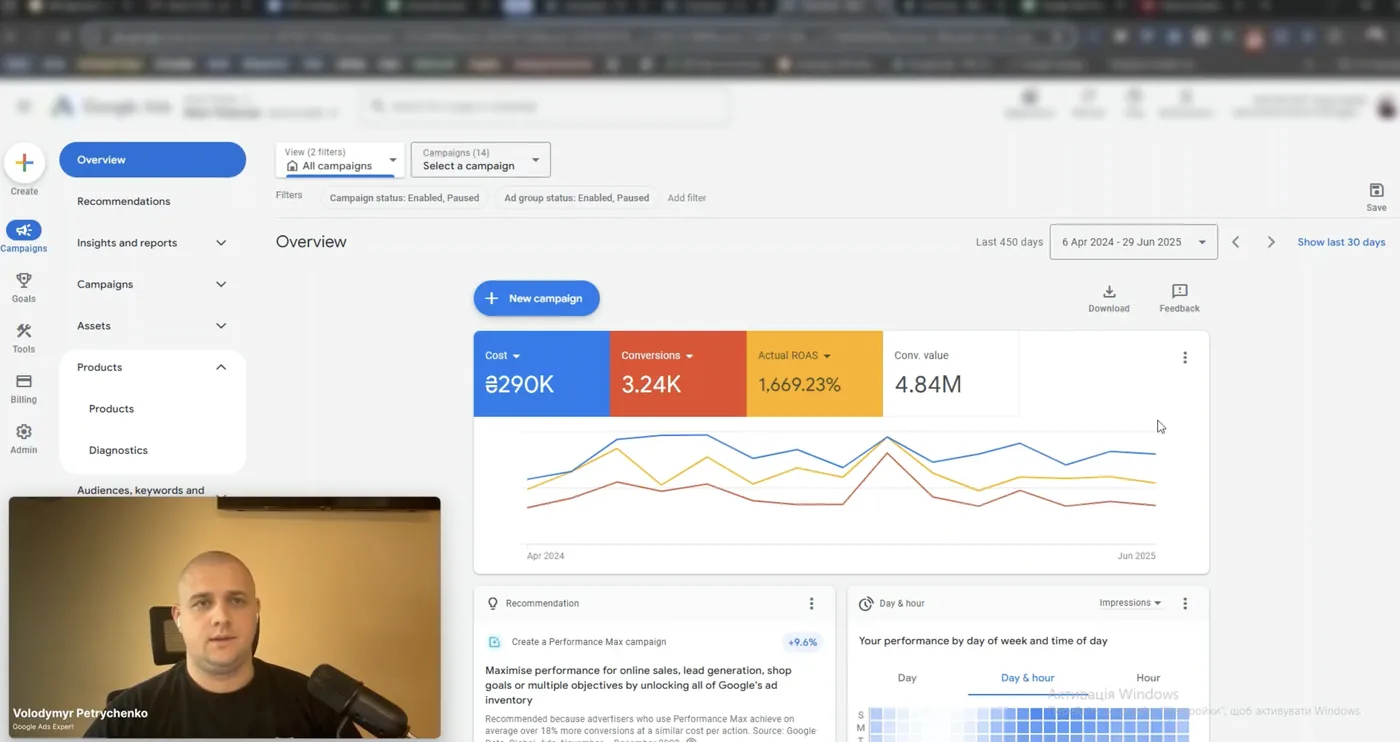Open the Billing card icon
1400x742 pixels.
(24, 381)
